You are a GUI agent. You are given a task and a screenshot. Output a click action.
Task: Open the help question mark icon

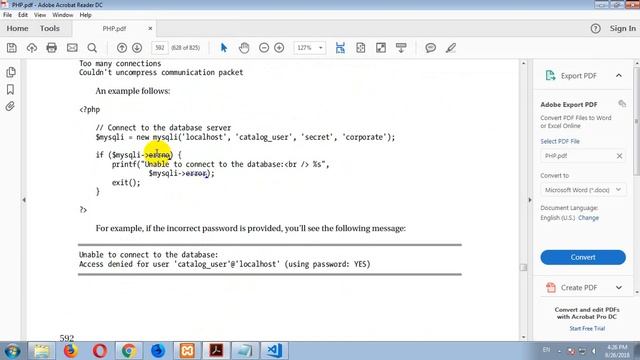(596, 29)
